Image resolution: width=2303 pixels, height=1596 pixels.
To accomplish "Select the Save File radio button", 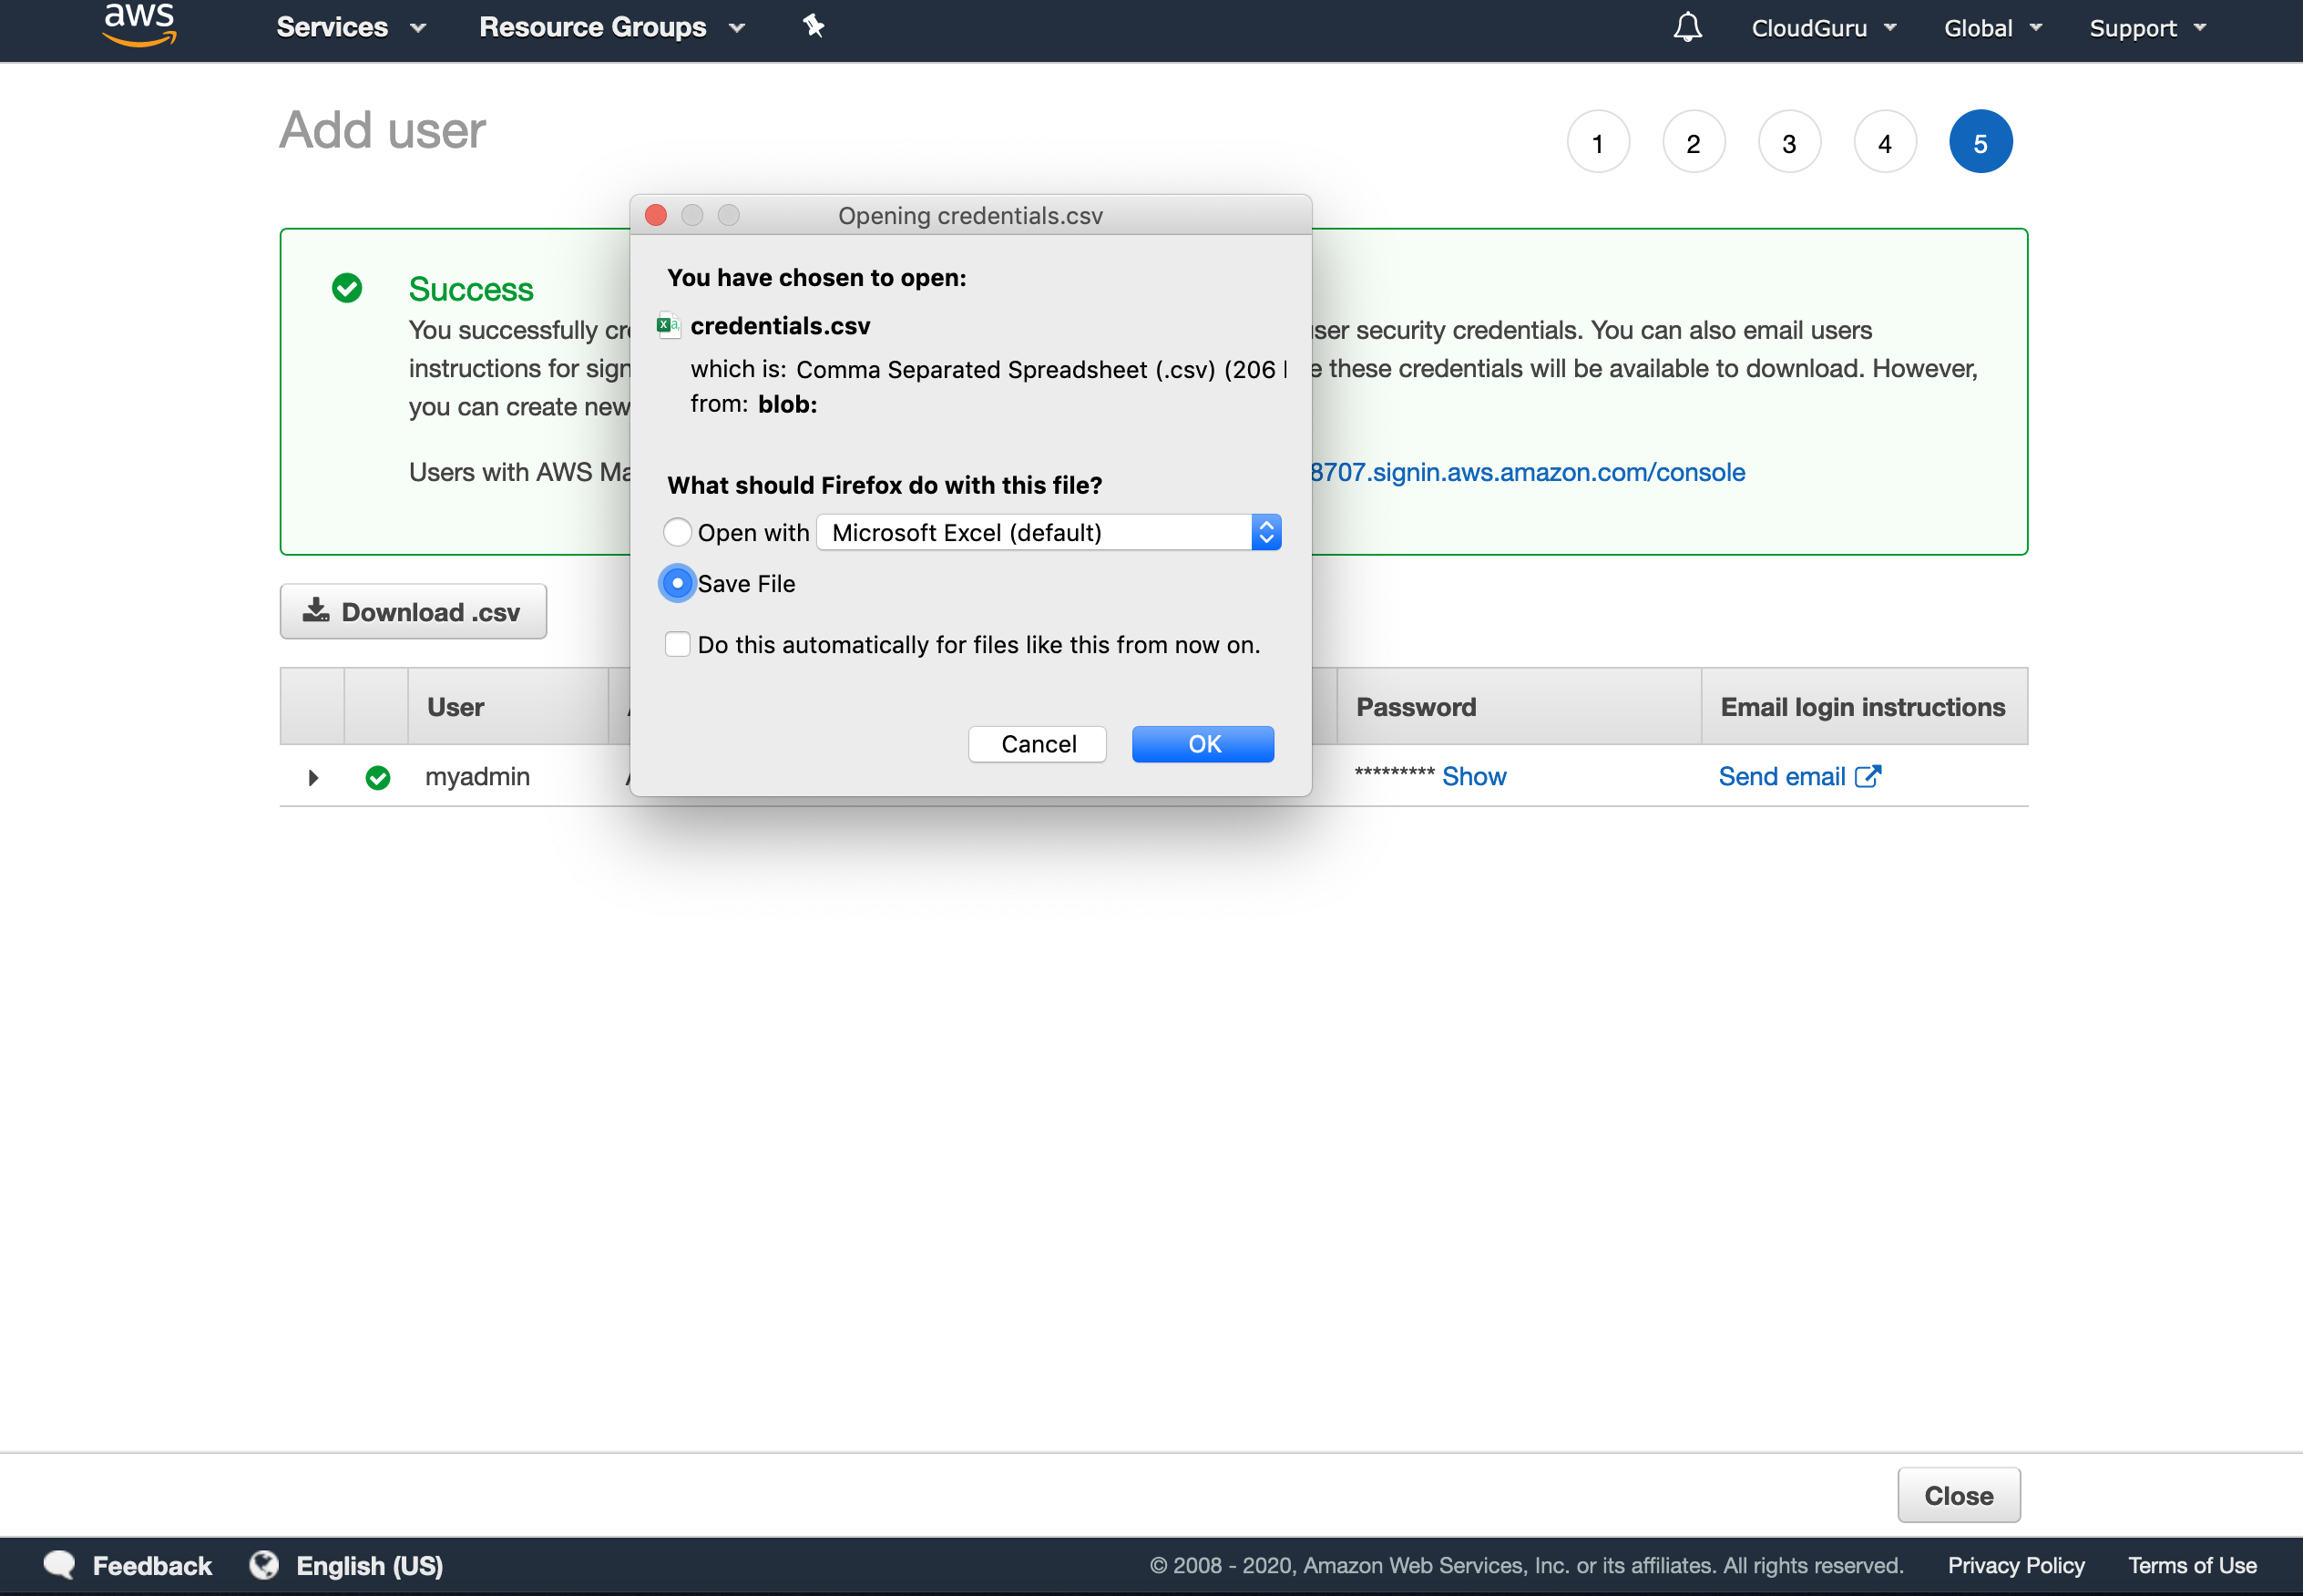I will pos(677,583).
